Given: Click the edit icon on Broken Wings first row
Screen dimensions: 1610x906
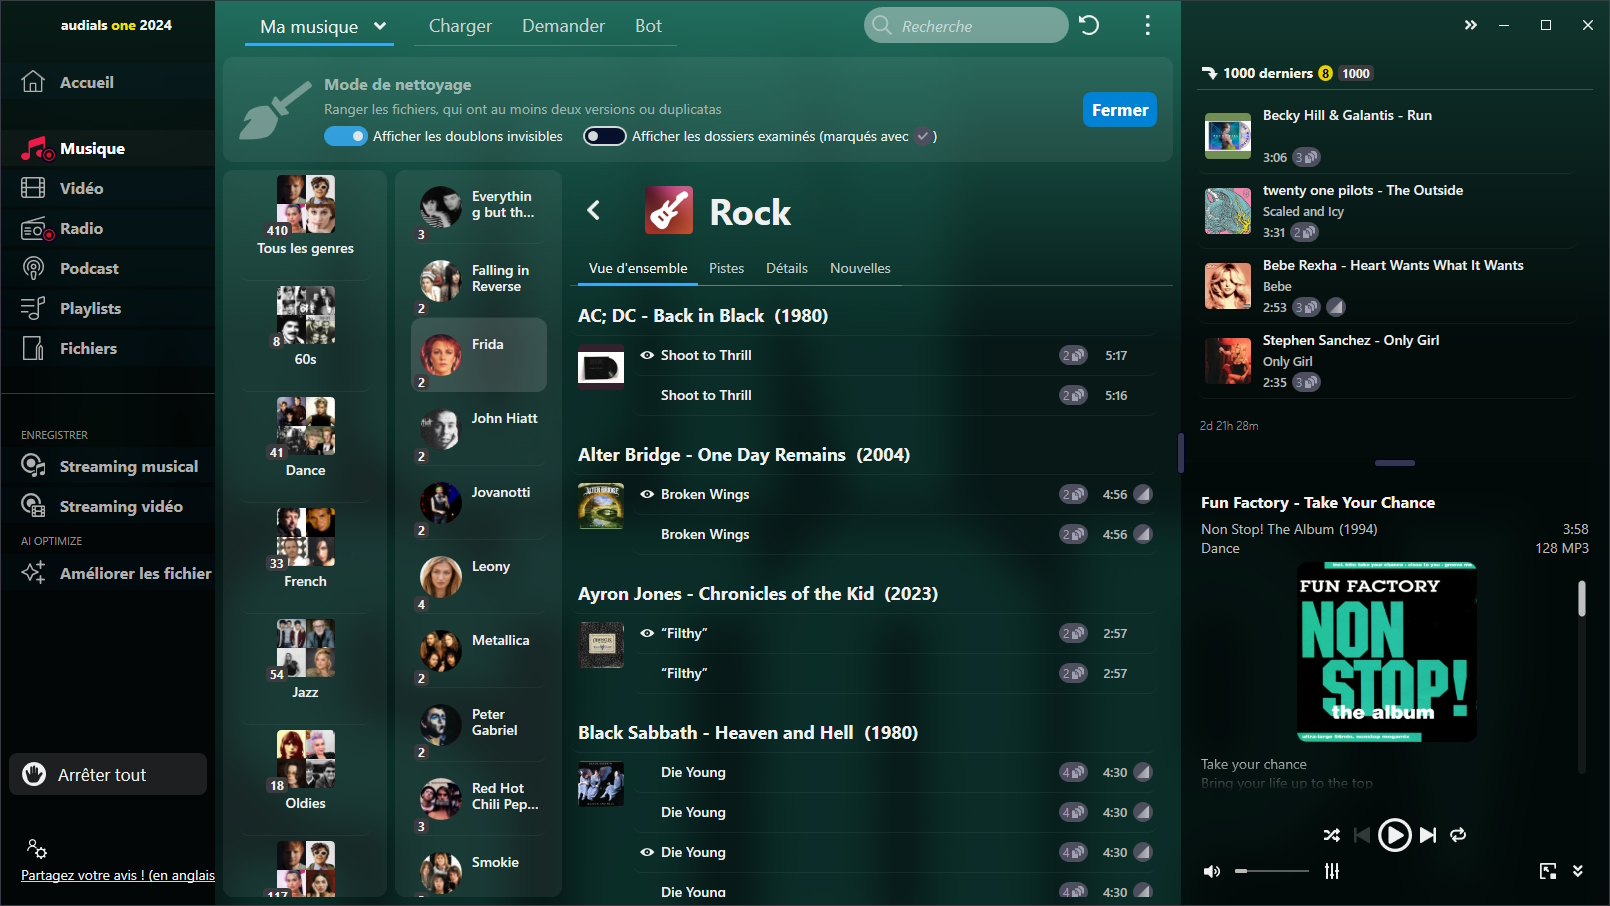Looking at the screenshot, I should [x=1143, y=494].
